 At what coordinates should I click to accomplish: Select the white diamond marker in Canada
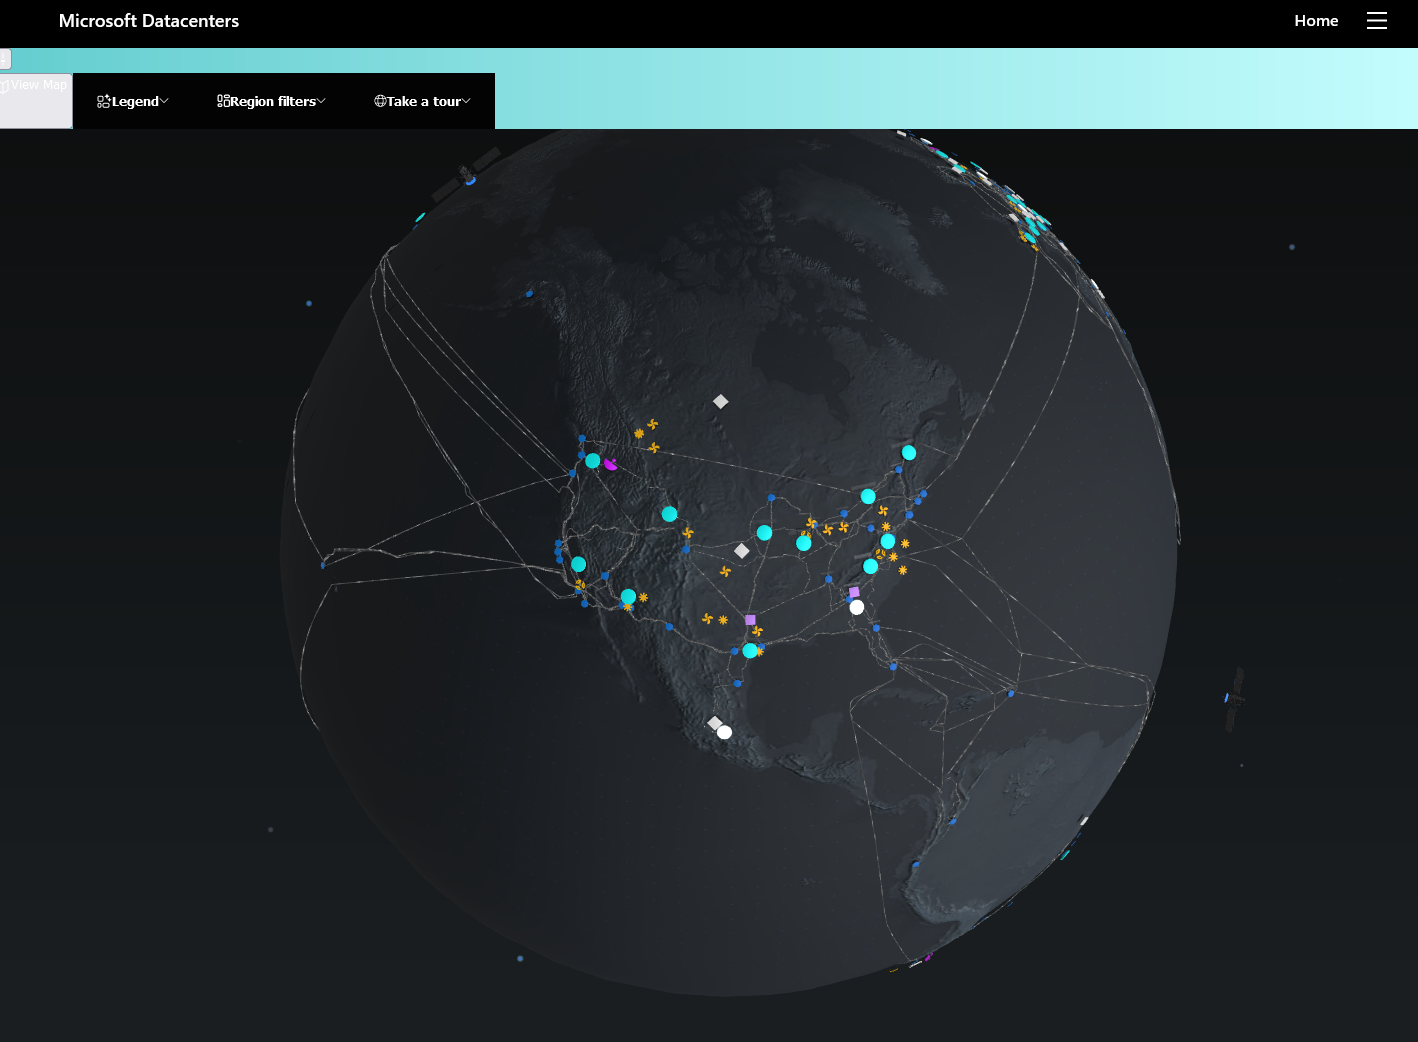point(720,401)
